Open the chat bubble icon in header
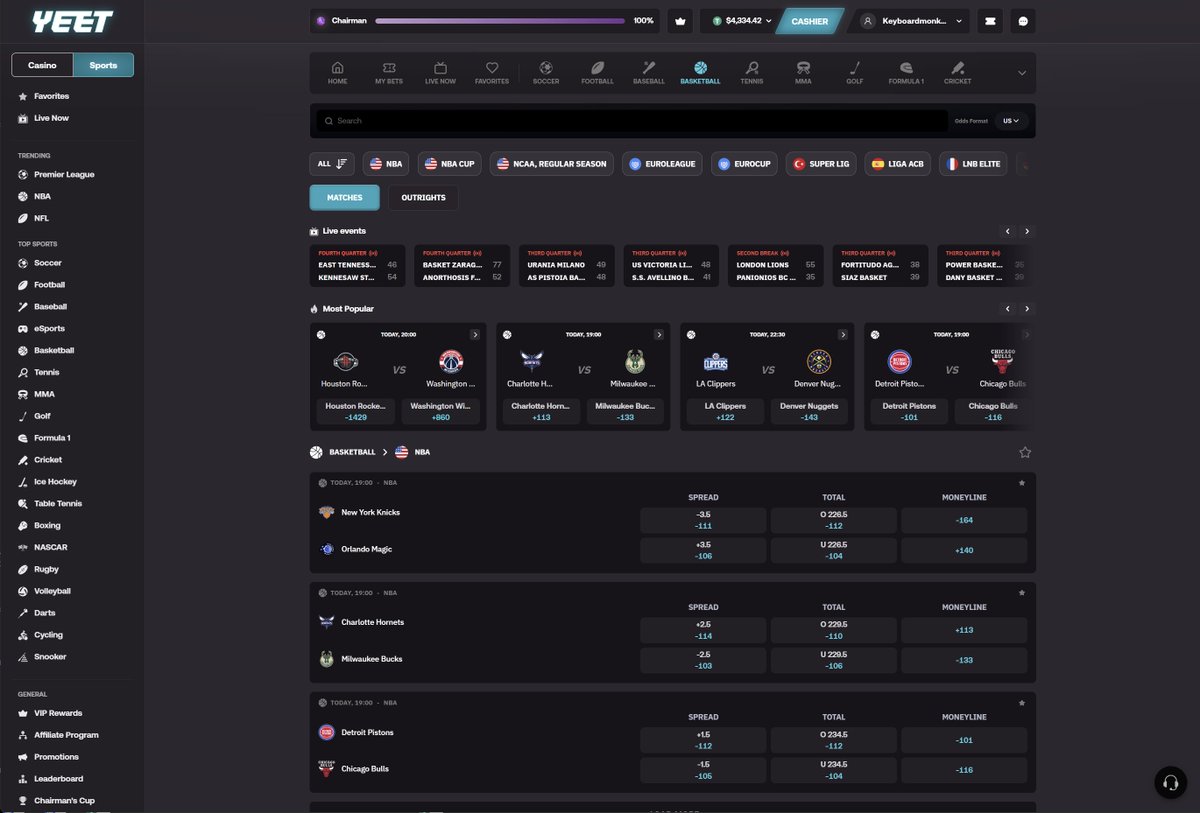 1022,20
